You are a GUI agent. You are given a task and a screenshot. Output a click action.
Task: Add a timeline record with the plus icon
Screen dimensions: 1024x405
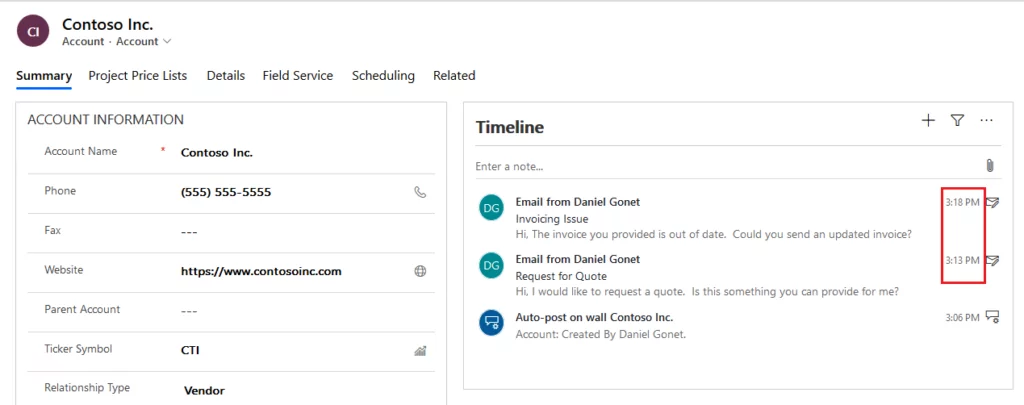coord(928,120)
